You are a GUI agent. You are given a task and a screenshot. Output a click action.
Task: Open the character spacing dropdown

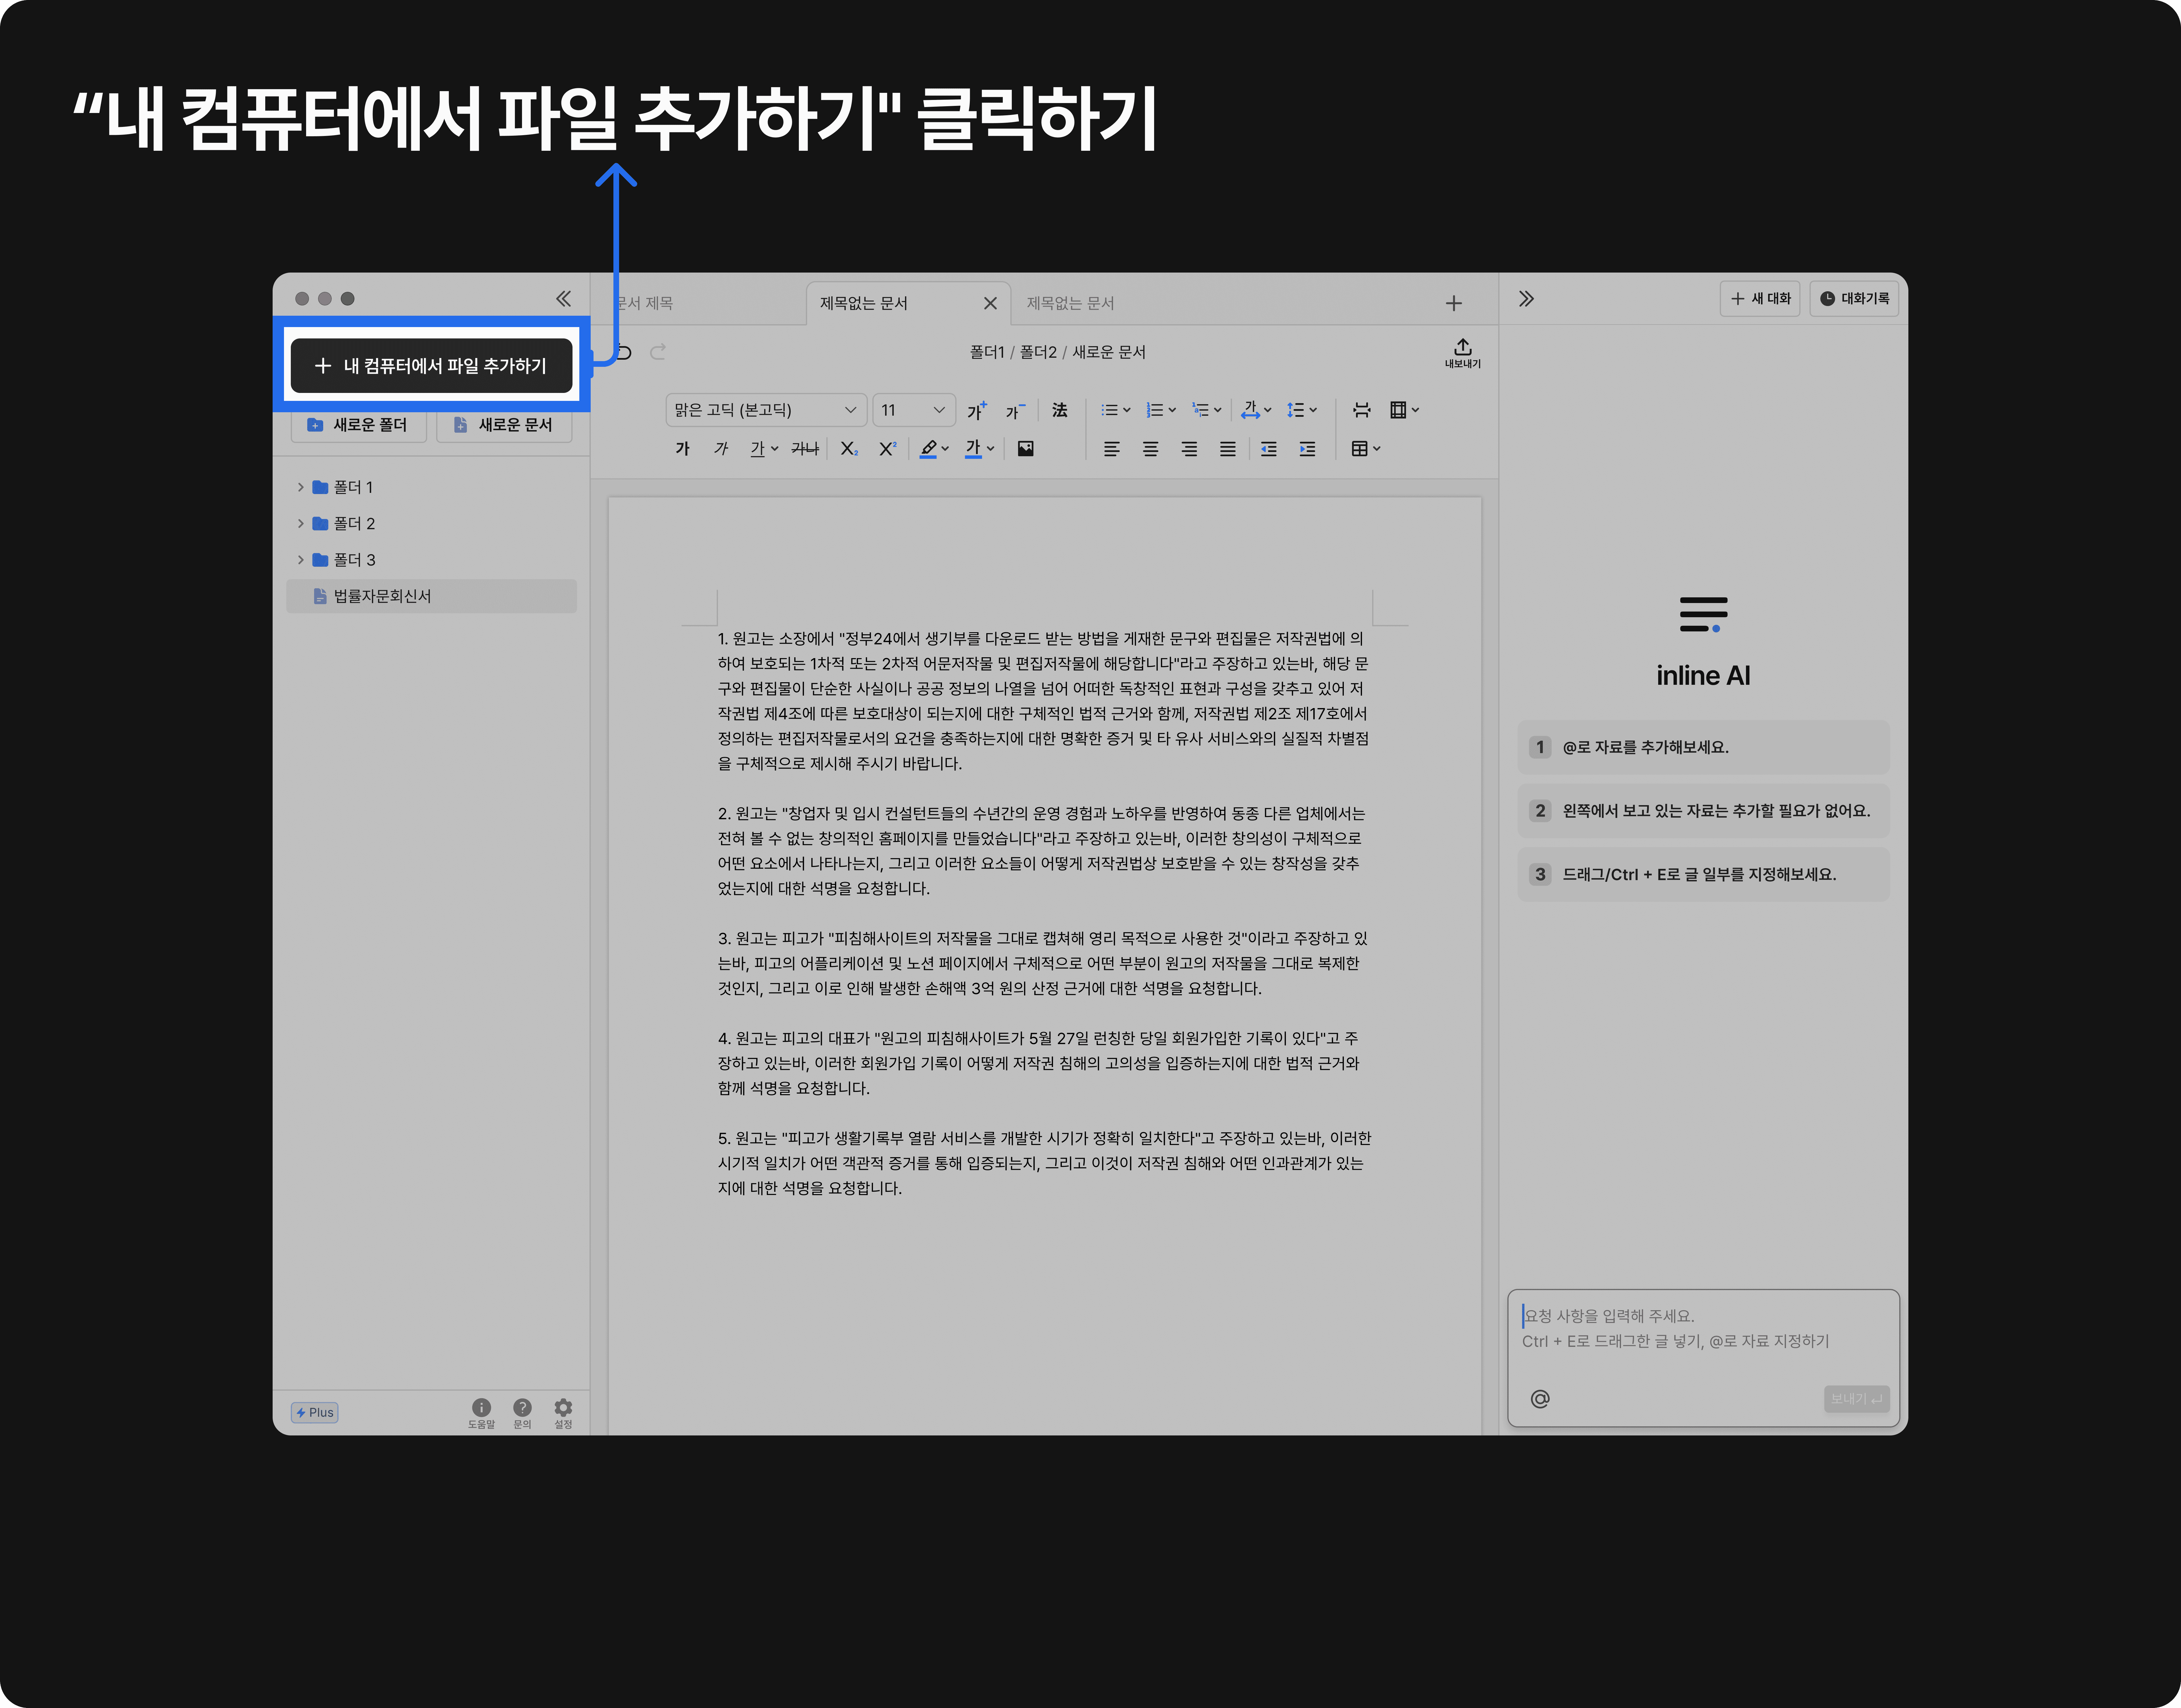click(x=1256, y=410)
